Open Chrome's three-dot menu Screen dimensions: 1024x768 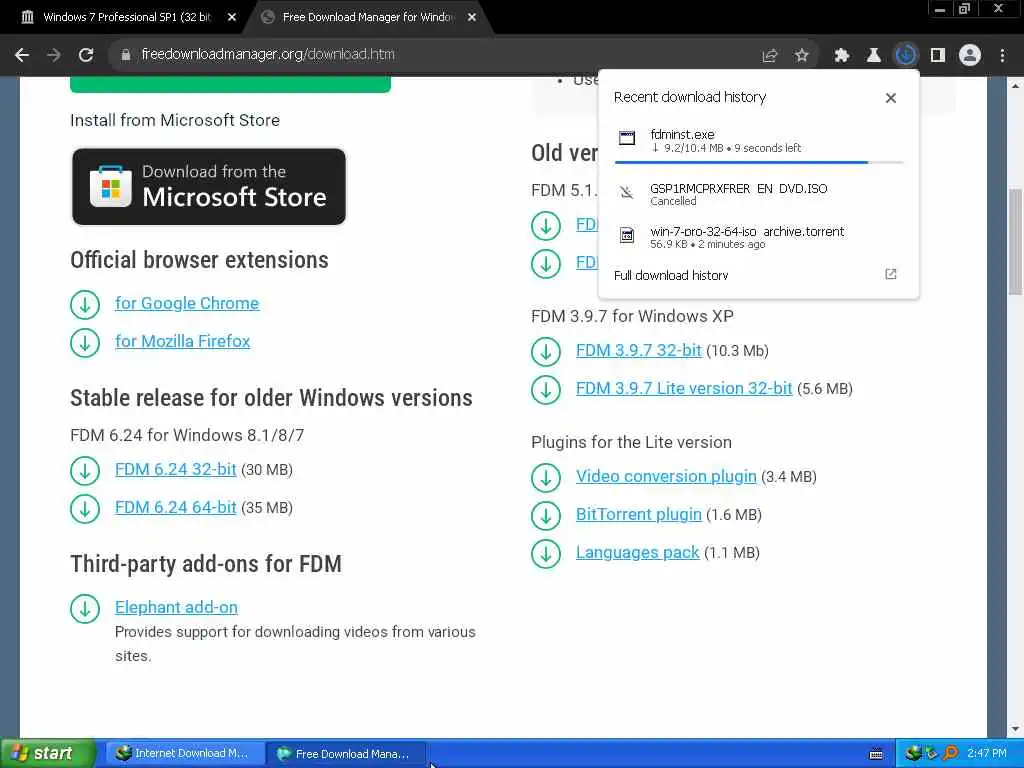coord(1002,56)
